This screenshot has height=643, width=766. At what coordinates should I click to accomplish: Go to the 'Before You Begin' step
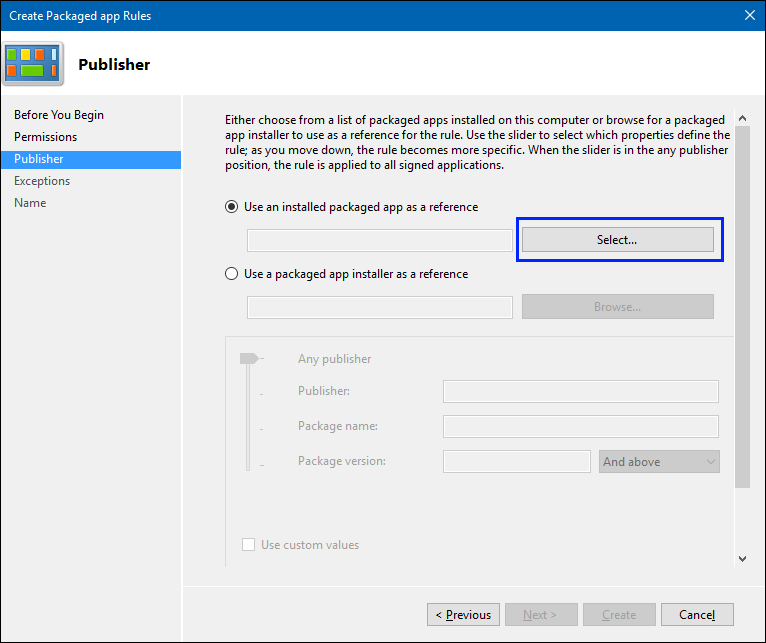(59, 115)
